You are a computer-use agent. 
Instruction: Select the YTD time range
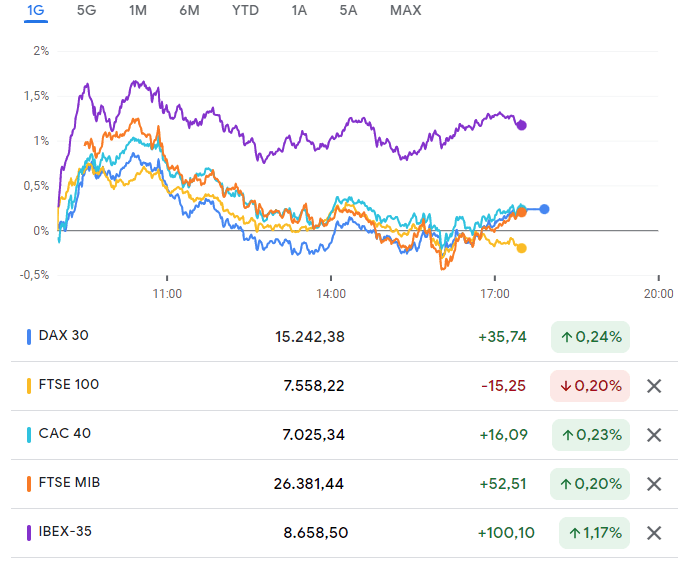click(245, 10)
